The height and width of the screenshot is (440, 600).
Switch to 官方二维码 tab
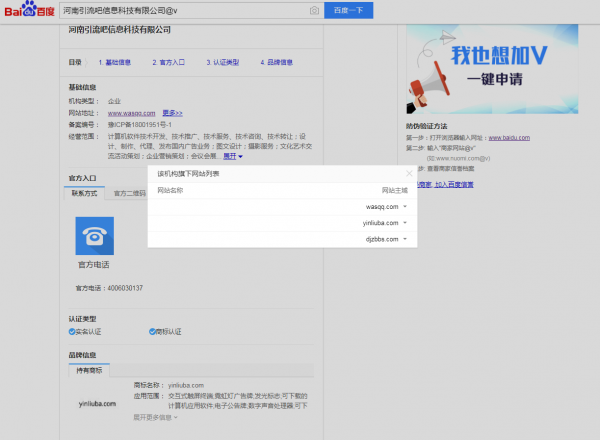pyautogui.click(x=130, y=193)
